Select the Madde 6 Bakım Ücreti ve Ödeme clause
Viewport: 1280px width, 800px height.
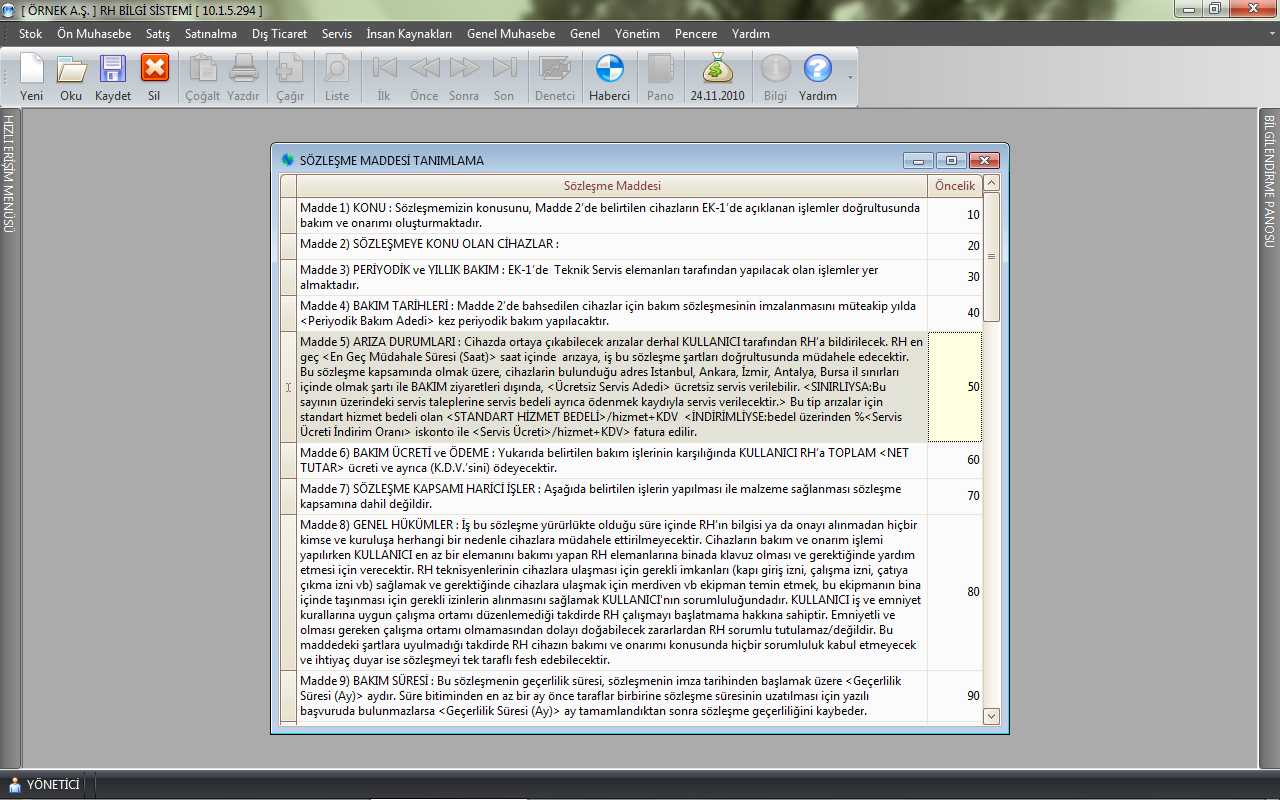[x=610, y=460]
